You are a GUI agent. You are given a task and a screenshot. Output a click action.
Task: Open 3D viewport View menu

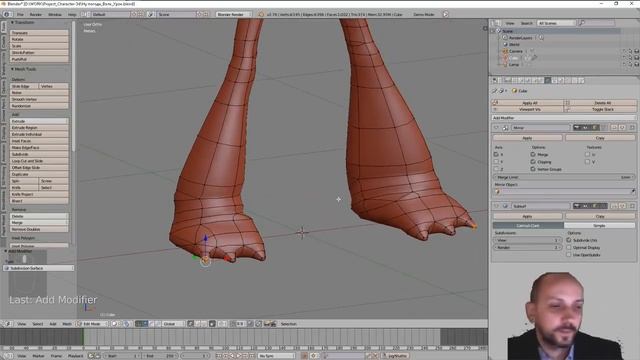pyautogui.click(x=21, y=324)
